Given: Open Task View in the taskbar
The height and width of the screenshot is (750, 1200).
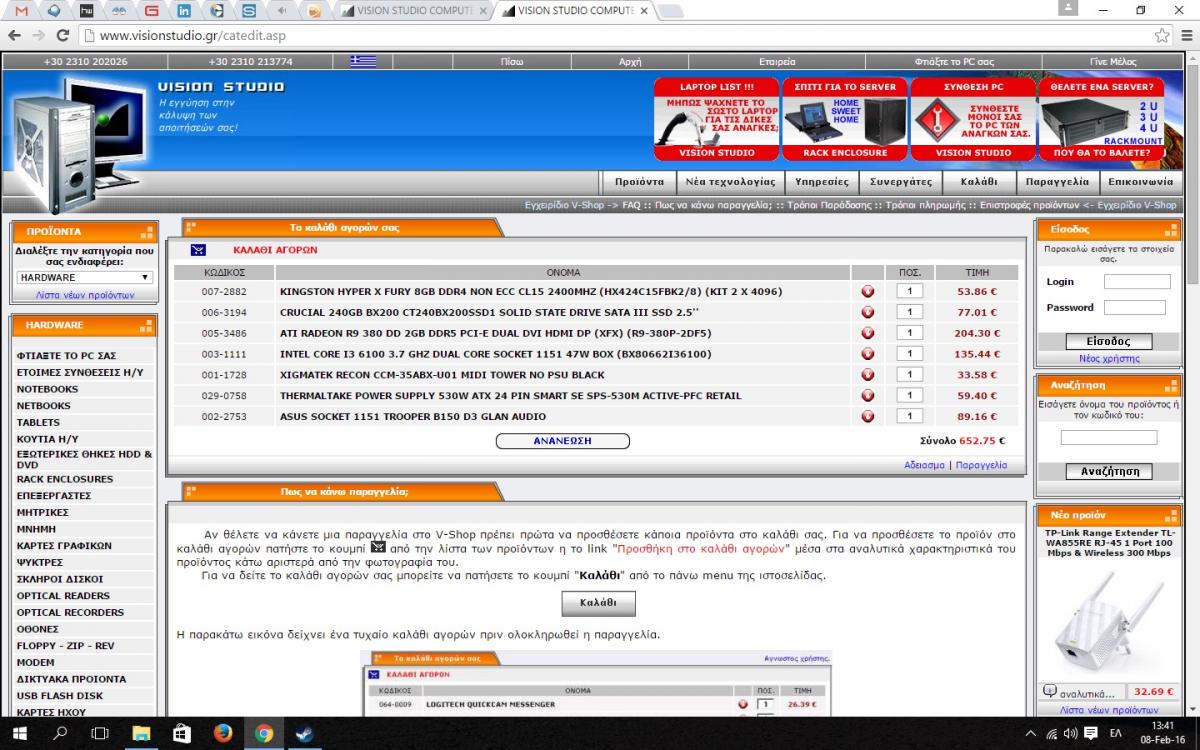Looking at the screenshot, I should tap(100, 733).
